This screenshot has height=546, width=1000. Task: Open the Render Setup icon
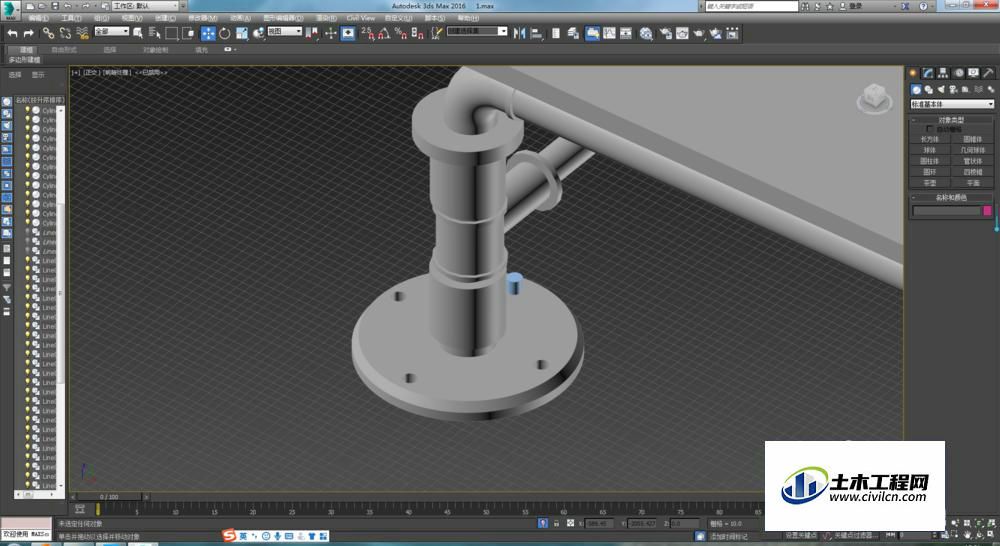point(665,33)
